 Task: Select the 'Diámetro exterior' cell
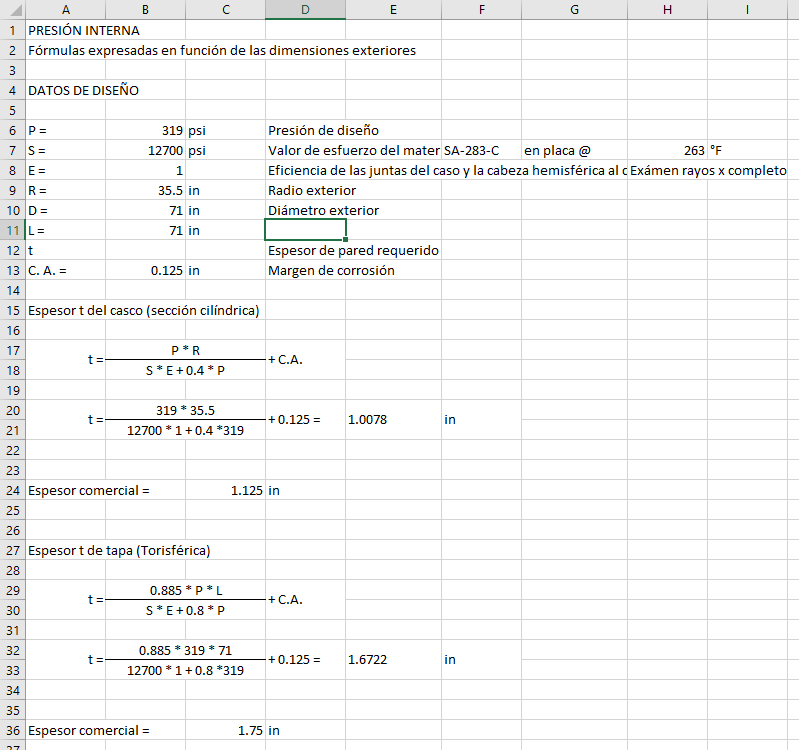click(305, 210)
